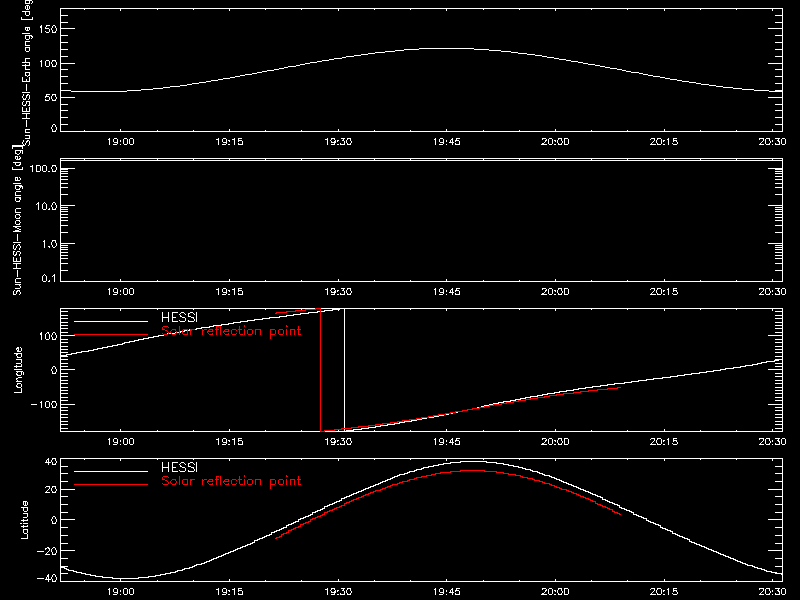Click the Longitude axis title
Viewport: 800px width, 600px height.
(x=18, y=370)
